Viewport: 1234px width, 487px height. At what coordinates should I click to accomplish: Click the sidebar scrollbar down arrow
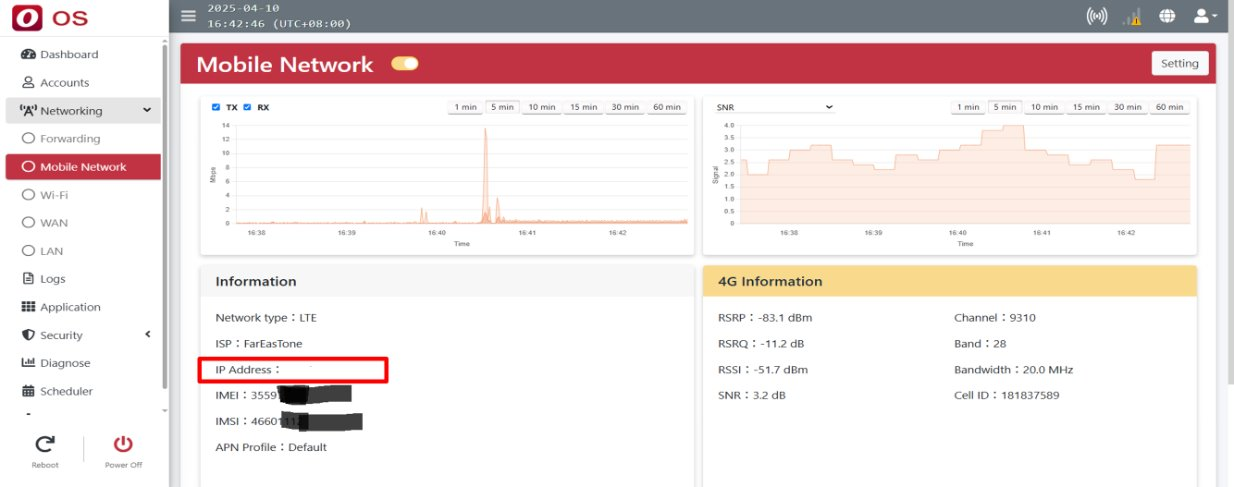click(x=165, y=411)
